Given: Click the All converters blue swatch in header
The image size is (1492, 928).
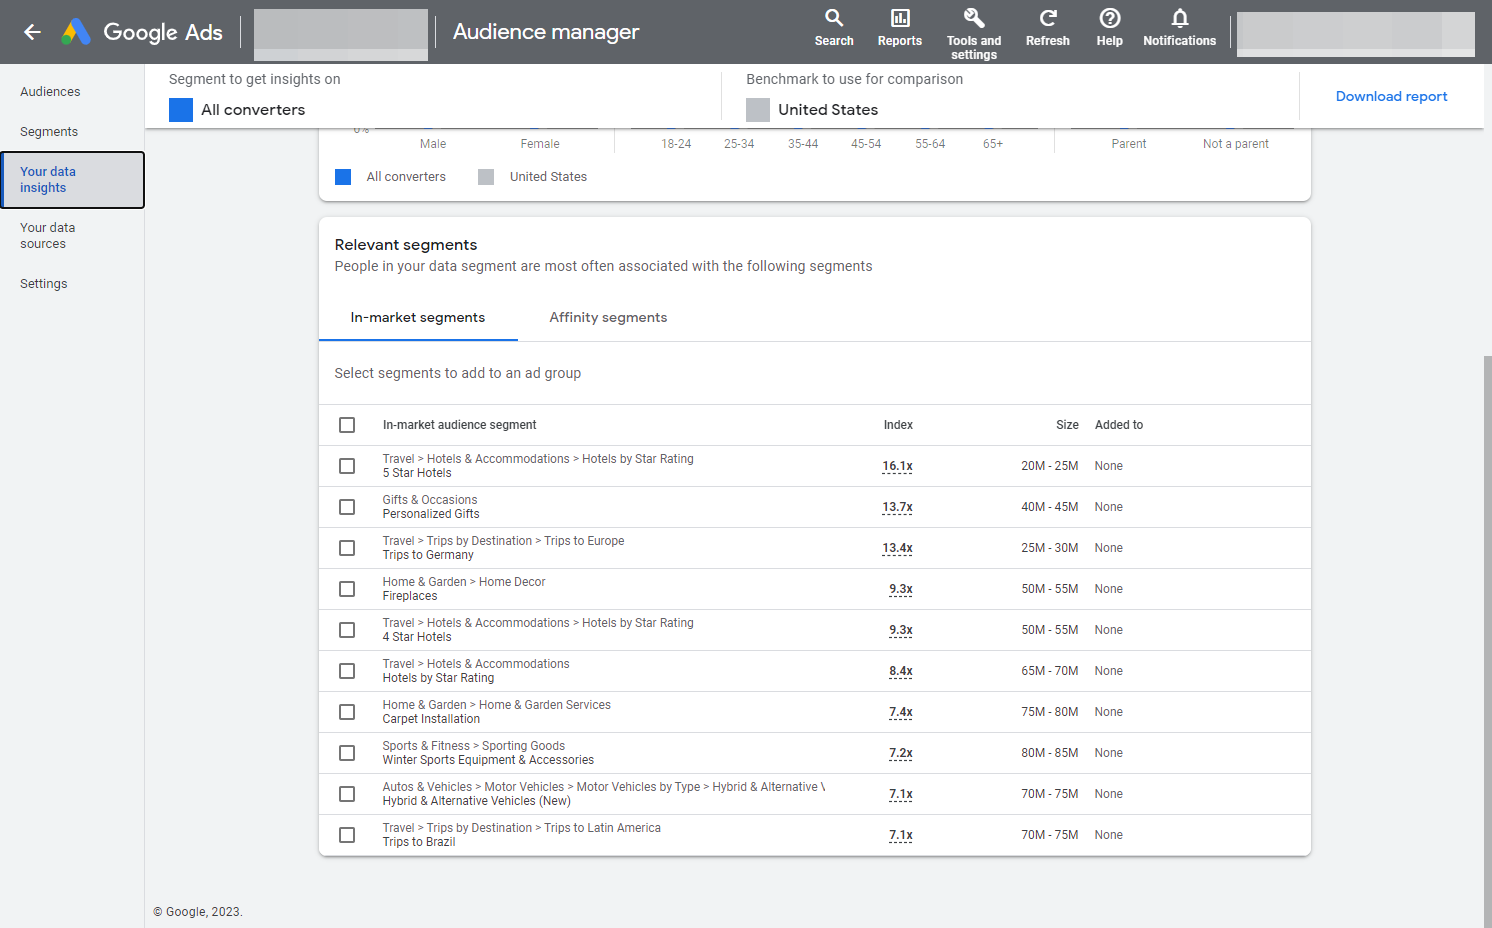Looking at the screenshot, I should [181, 110].
